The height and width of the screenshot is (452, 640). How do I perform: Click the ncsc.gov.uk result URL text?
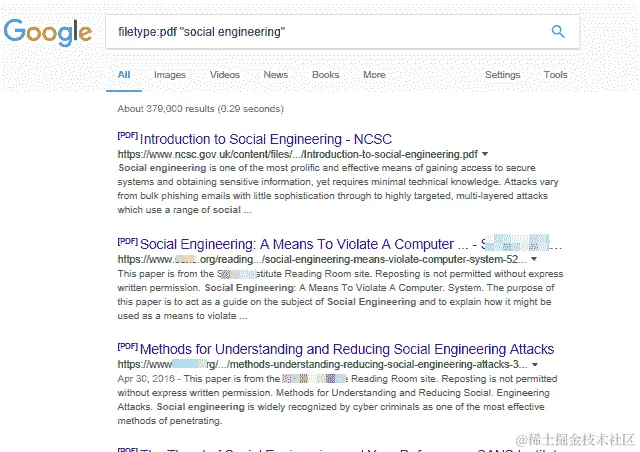[x=298, y=154]
